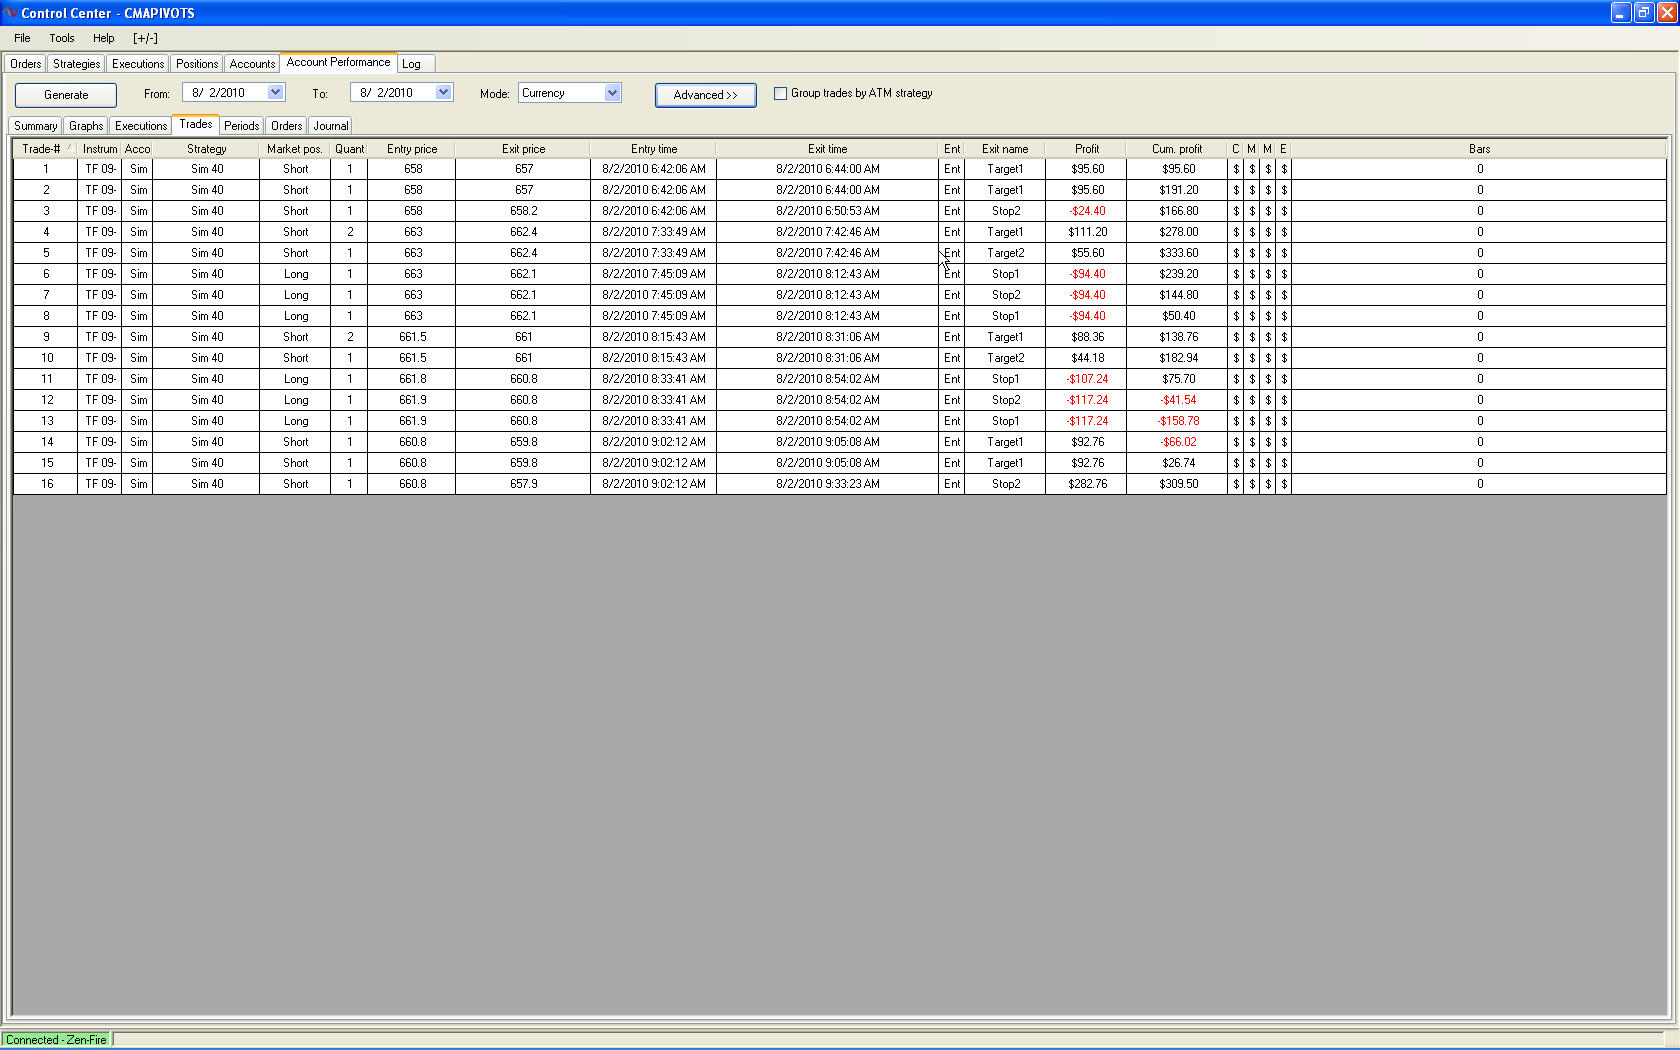
Task: Open the Tools menu
Action: coord(62,38)
